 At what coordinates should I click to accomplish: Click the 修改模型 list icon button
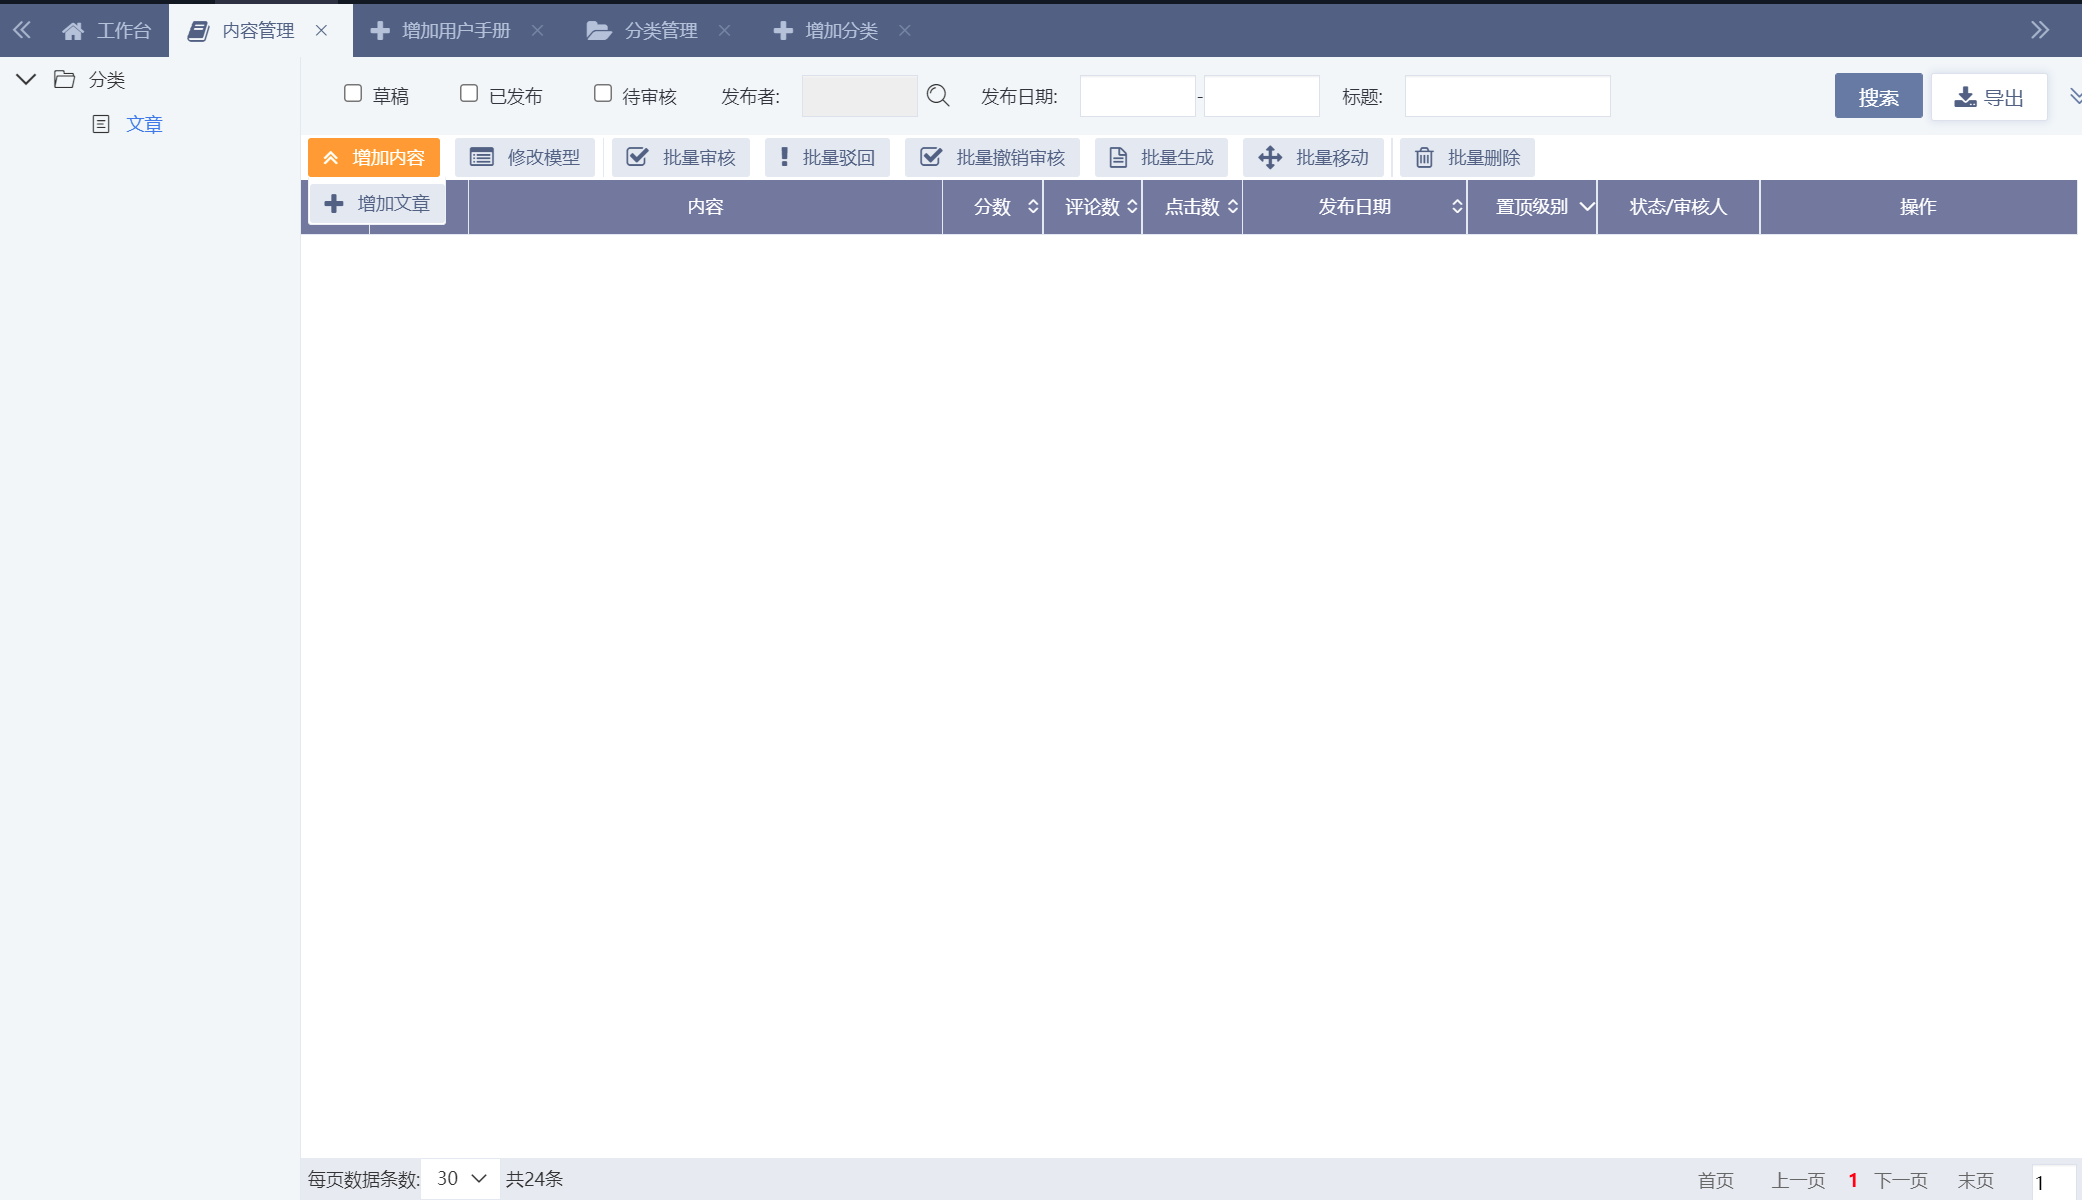[x=525, y=158]
